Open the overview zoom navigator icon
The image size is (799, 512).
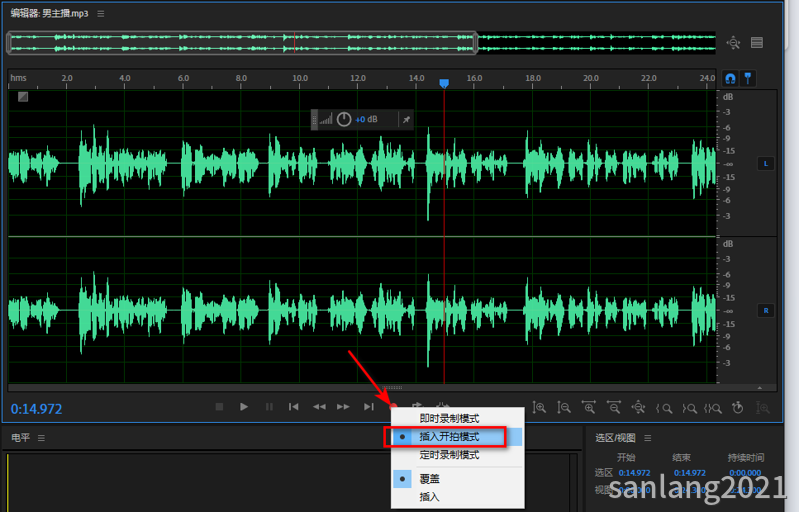[733, 43]
